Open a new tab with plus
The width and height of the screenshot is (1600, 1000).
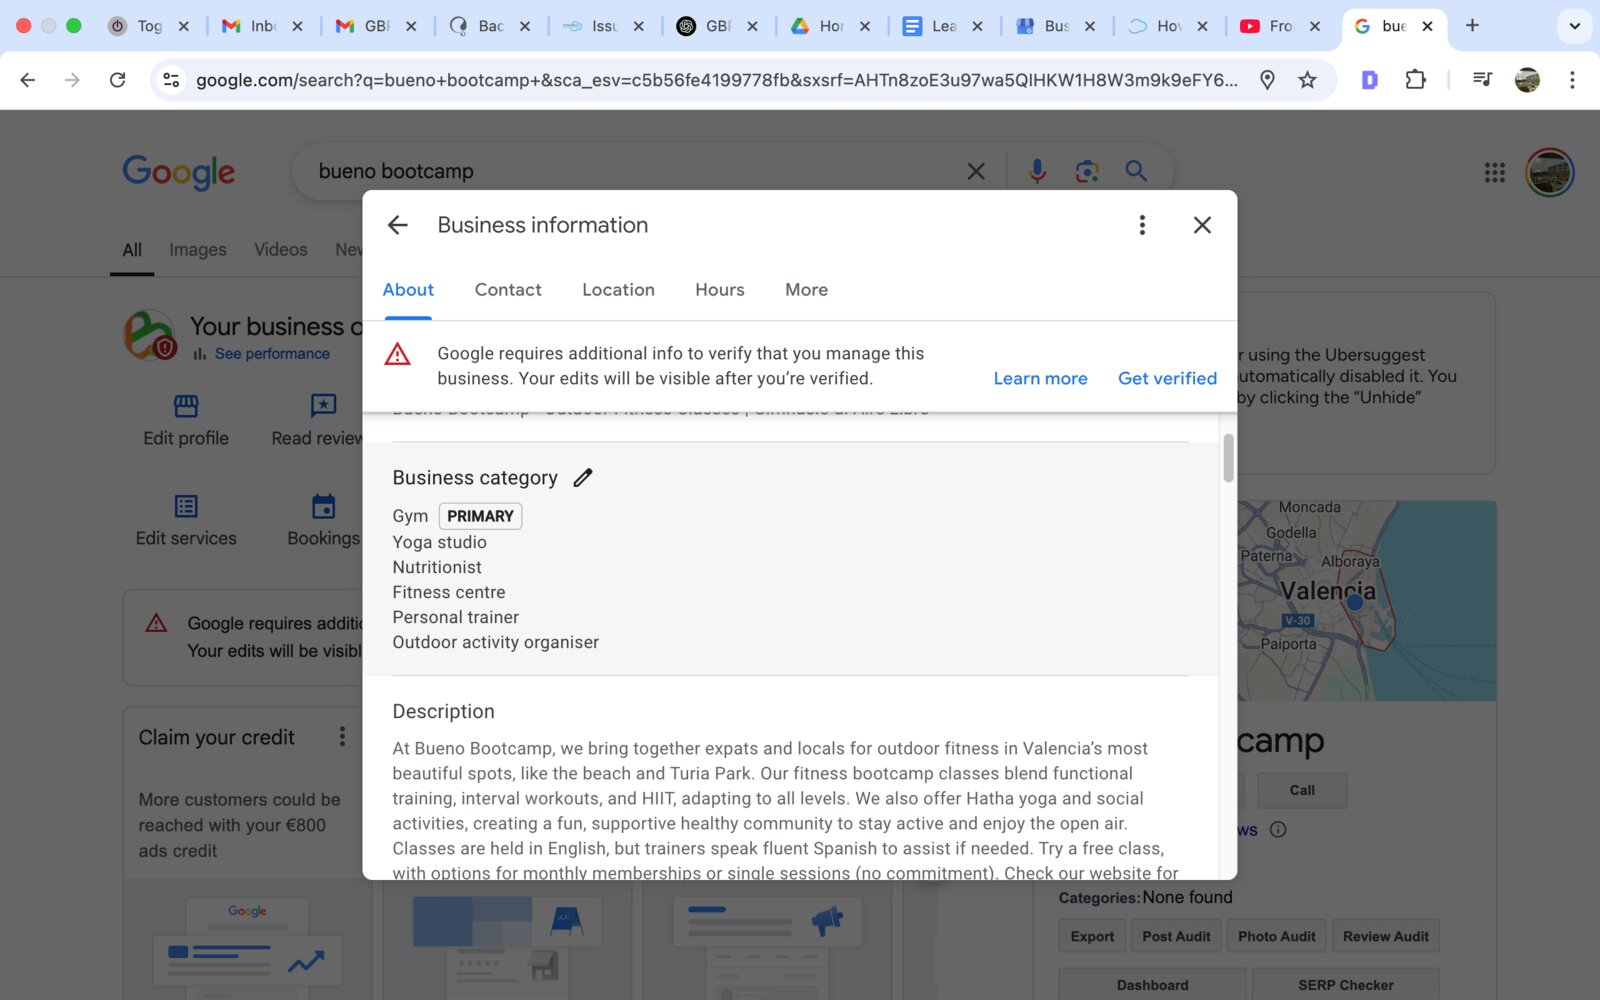[x=1472, y=26]
